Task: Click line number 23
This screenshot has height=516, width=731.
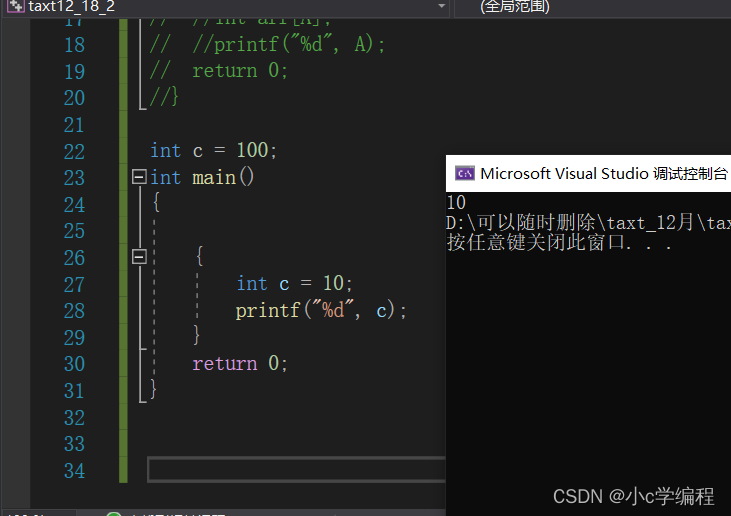Action: click(74, 178)
